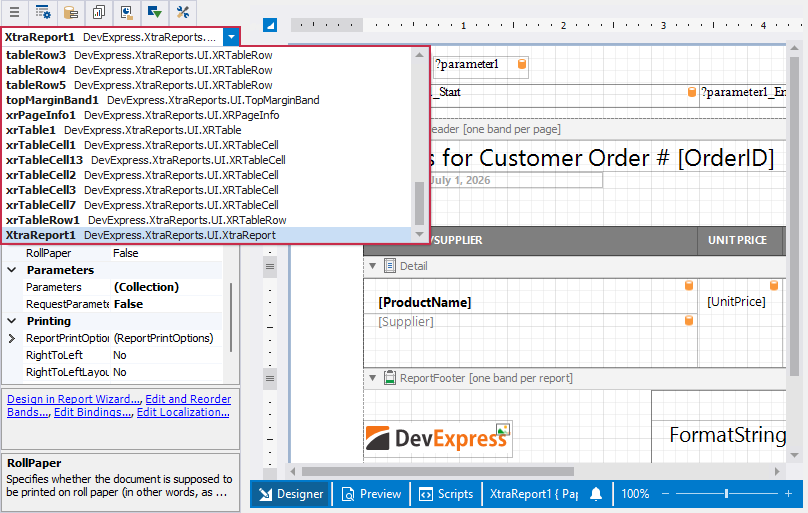Open the Report Explorer chart pages icon
The image size is (808, 513).
(x=98, y=12)
